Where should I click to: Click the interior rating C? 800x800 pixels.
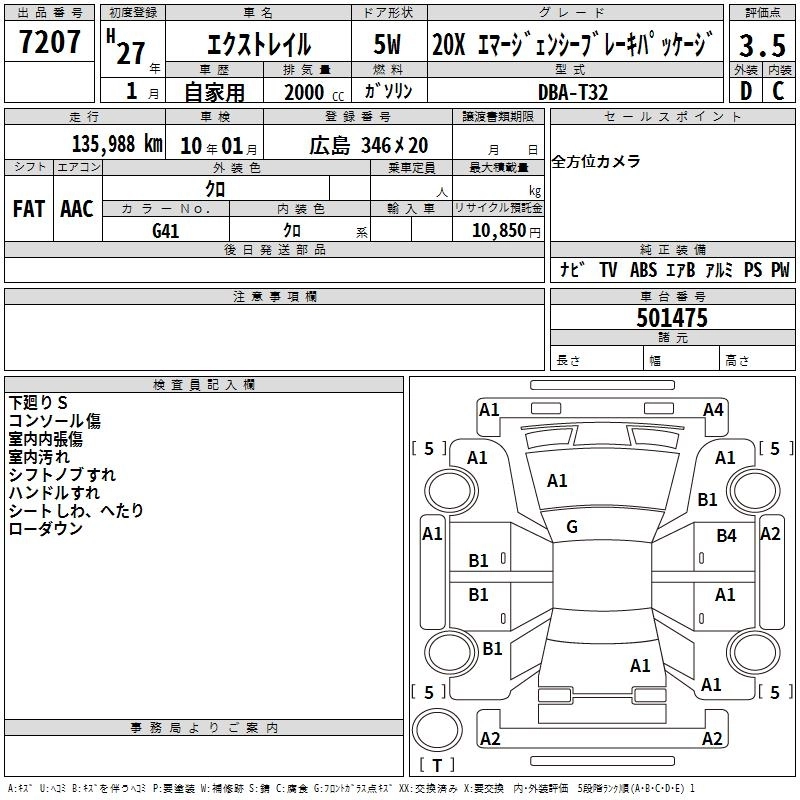pyautogui.click(x=779, y=91)
